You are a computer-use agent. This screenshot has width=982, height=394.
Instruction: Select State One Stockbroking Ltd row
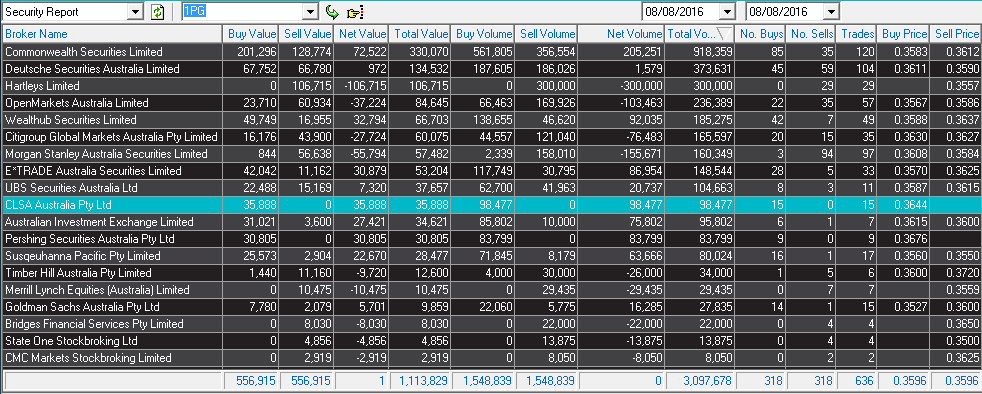click(491, 341)
